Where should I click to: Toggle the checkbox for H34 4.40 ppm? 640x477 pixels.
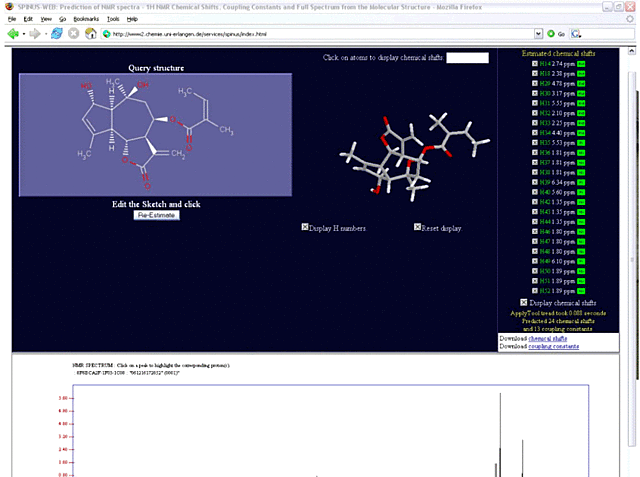point(535,133)
